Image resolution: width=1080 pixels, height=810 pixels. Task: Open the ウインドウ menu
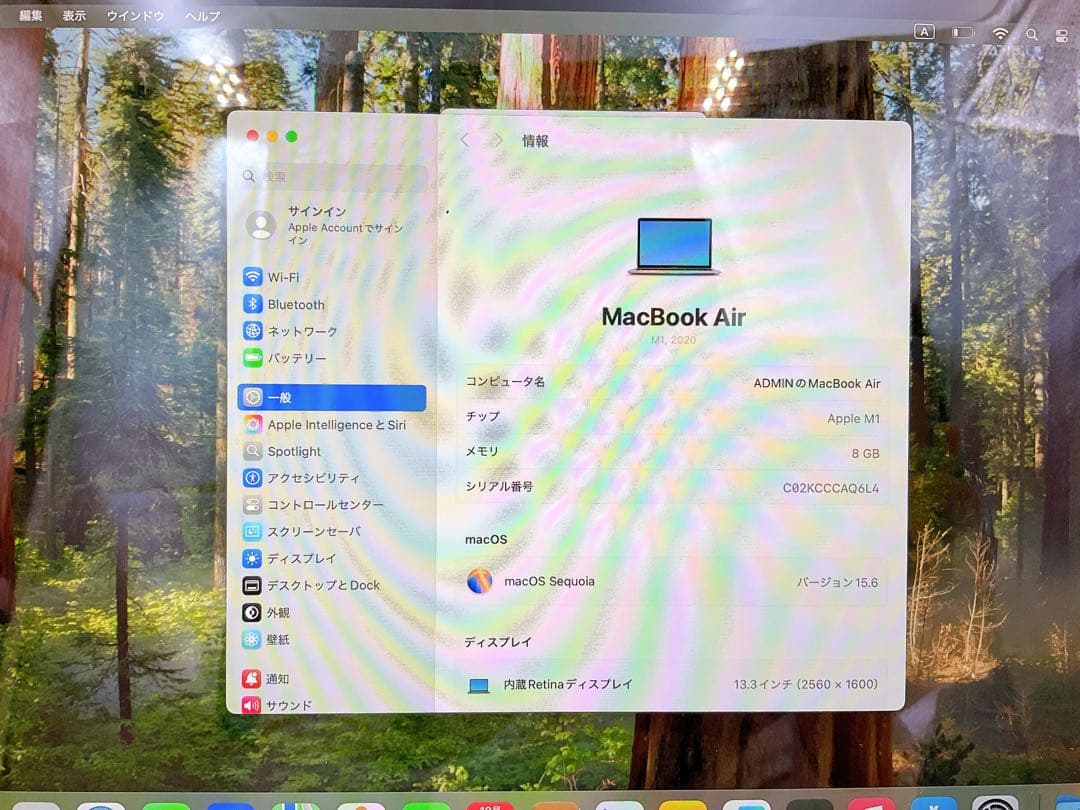tap(135, 15)
